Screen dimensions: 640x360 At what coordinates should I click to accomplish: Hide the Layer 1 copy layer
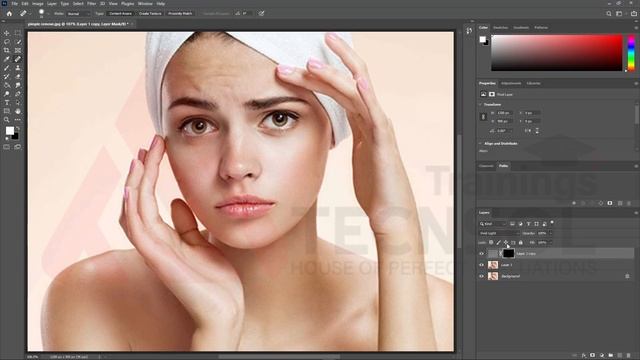point(482,253)
